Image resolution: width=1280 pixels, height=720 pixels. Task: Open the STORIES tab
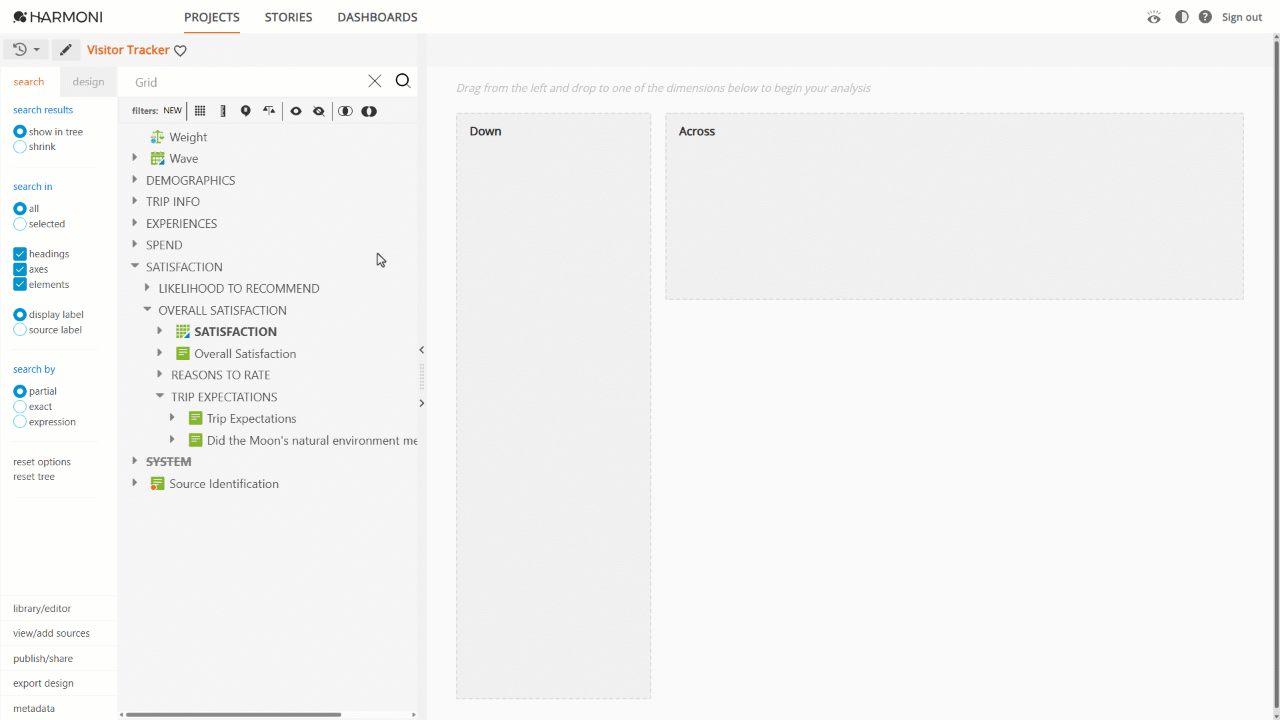tap(288, 17)
